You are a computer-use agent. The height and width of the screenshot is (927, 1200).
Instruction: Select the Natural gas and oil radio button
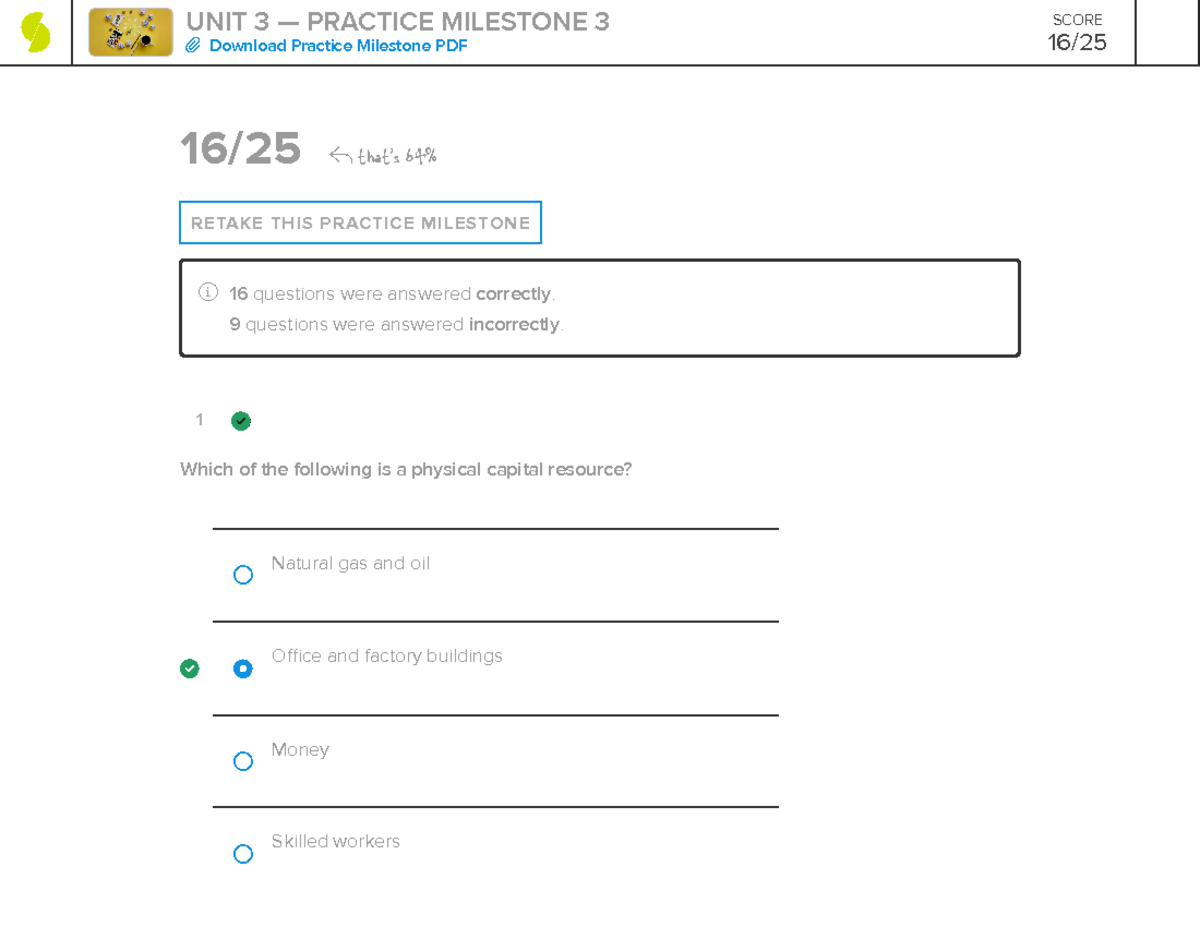click(243, 574)
